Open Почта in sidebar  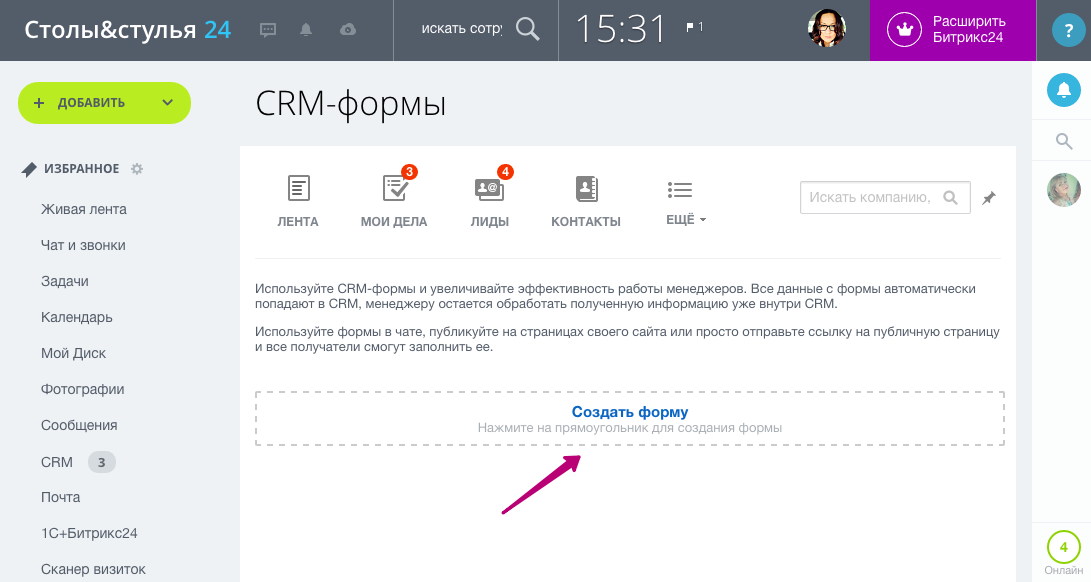(x=61, y=497)
